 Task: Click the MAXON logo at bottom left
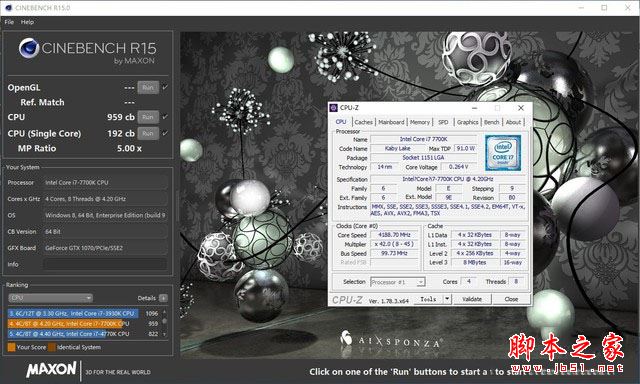(51, 370)
